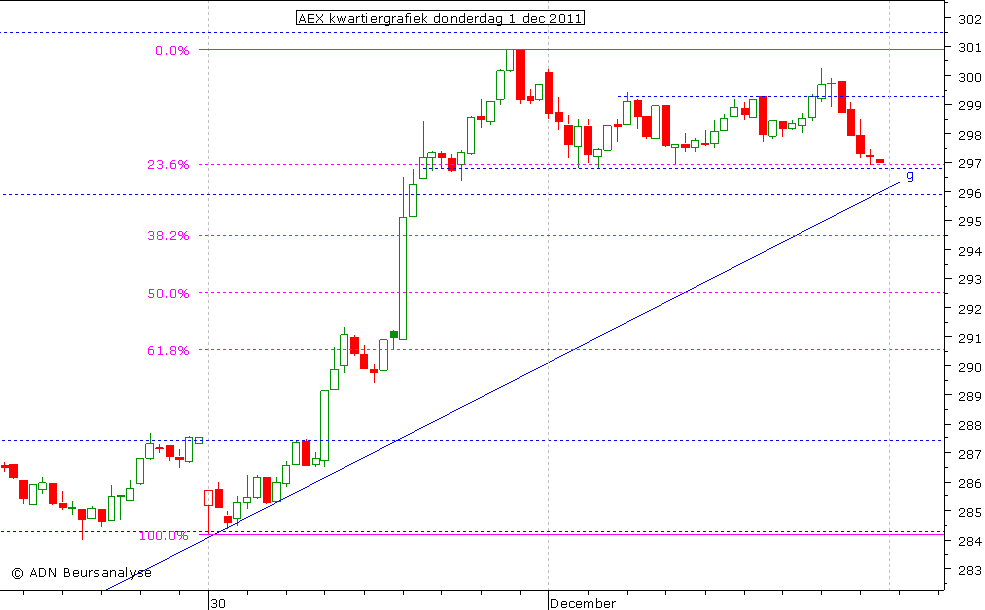Select the 100.0% Fibonacci label
Viewport: 985px width, 610px height.
pos(163,535)
